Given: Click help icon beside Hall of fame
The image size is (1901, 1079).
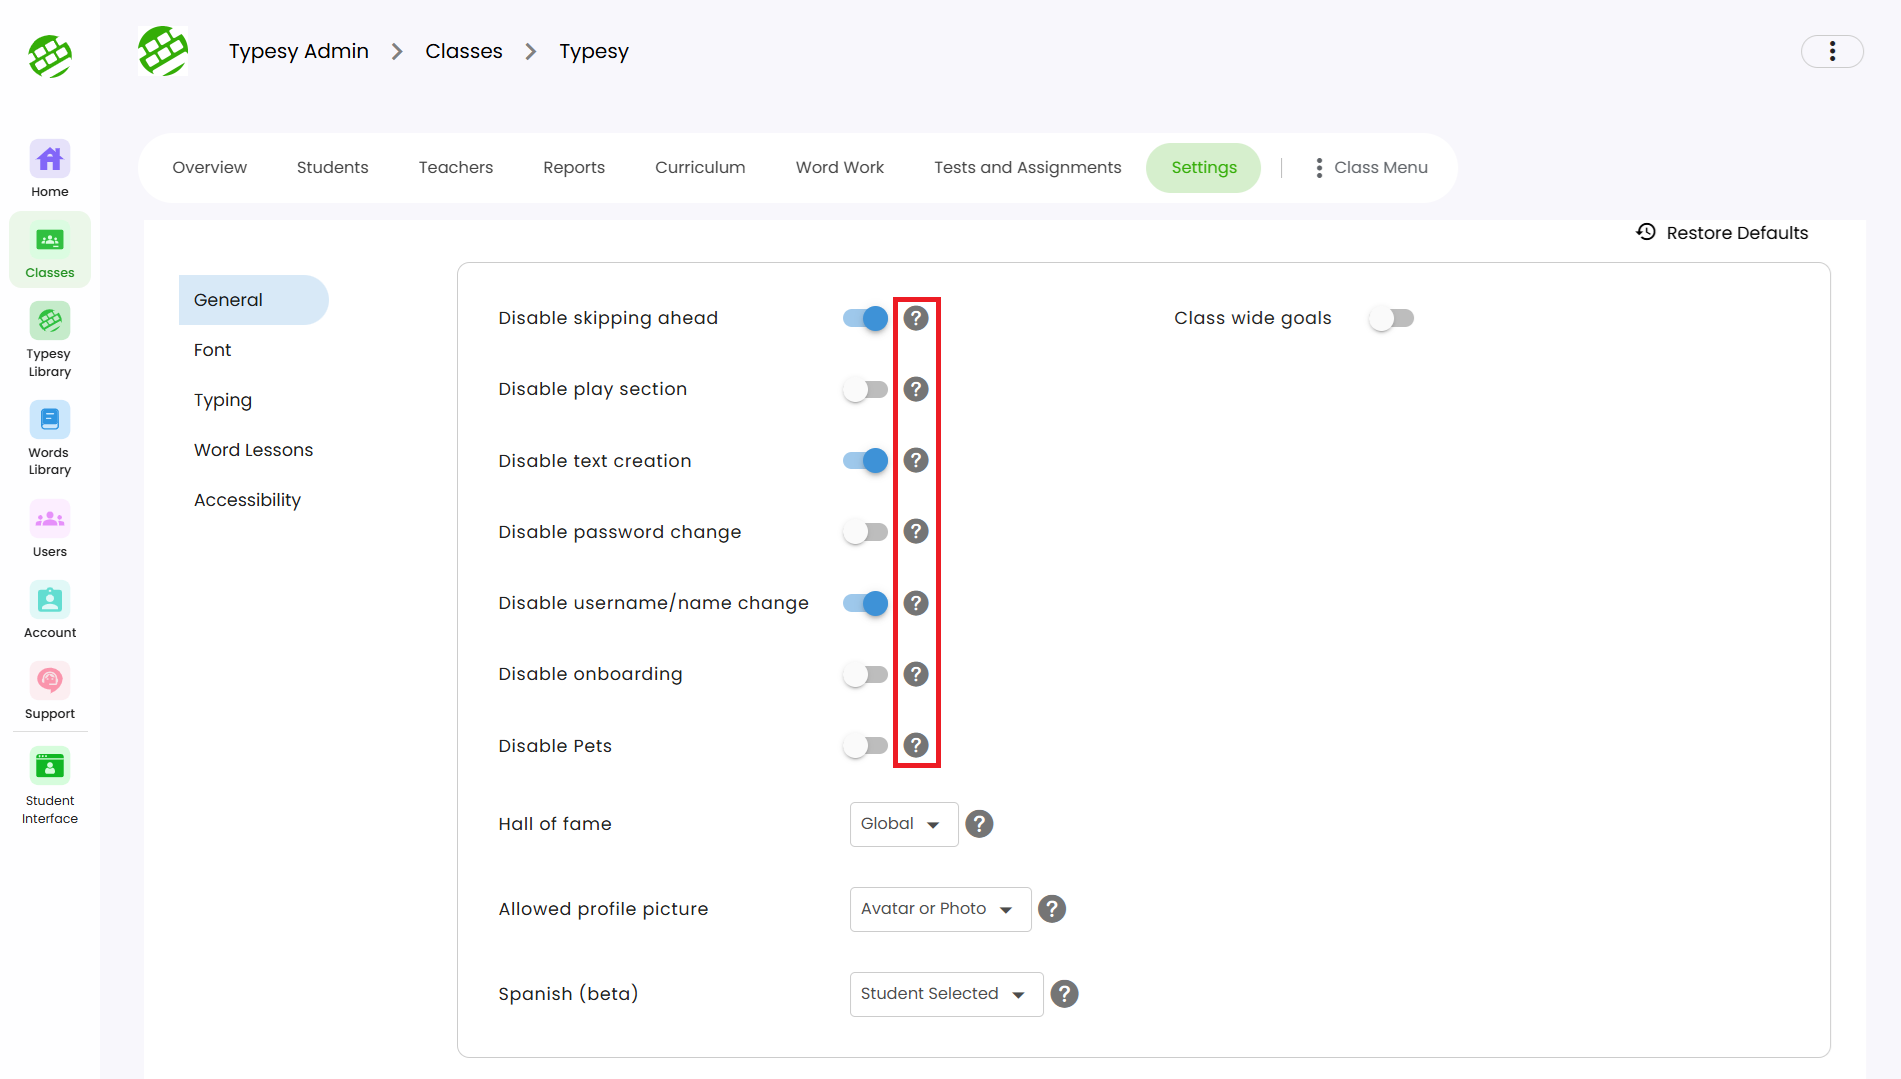Looking at the screenshot, I should 979,824.
